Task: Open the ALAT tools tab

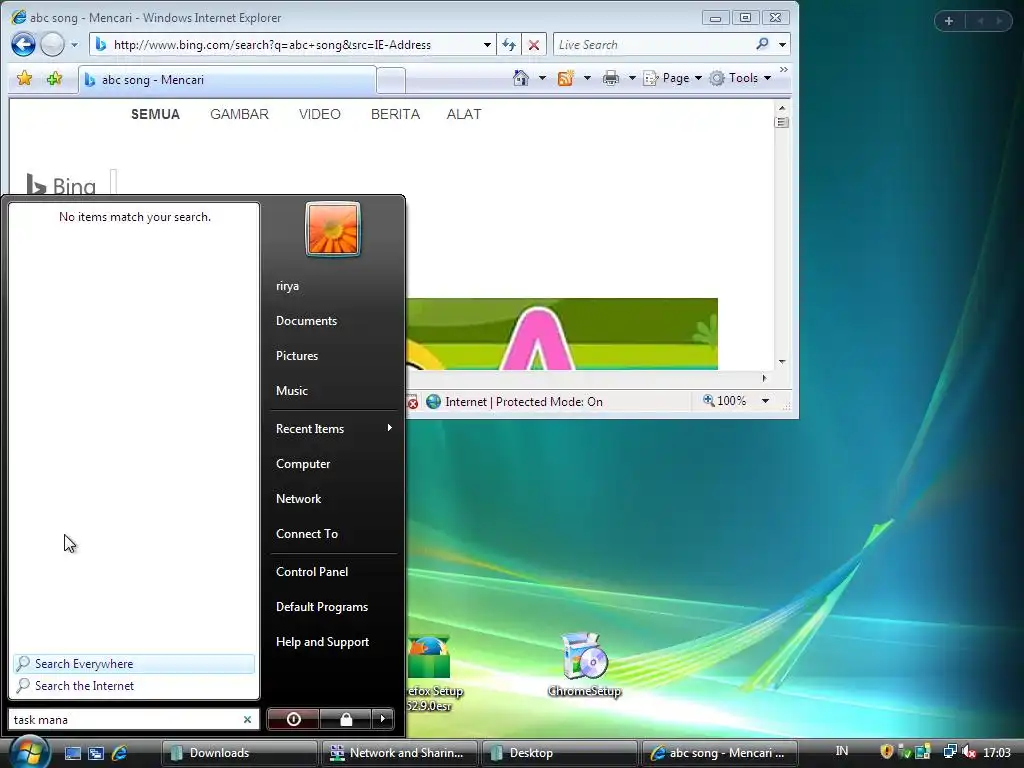Action: [x=464, y=114]
